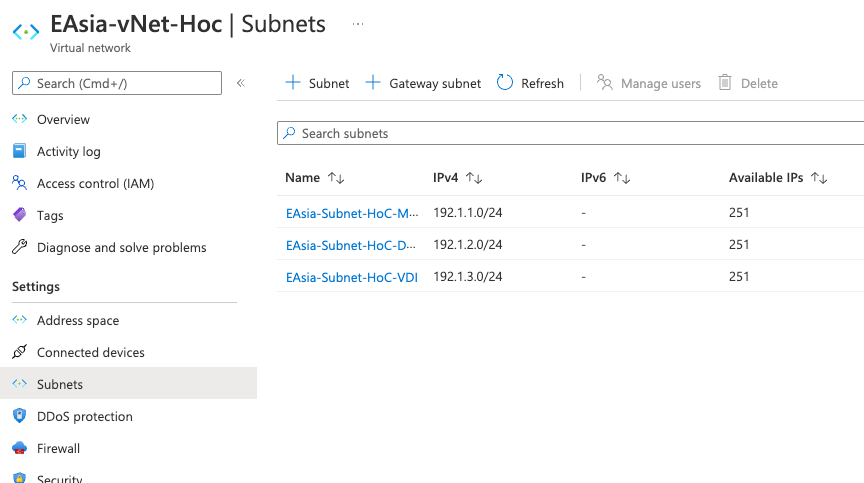Image resolution: width=864 pixels, height=483 pixels.
Task: Click the Security shield icon
Action: pos(19,478)
